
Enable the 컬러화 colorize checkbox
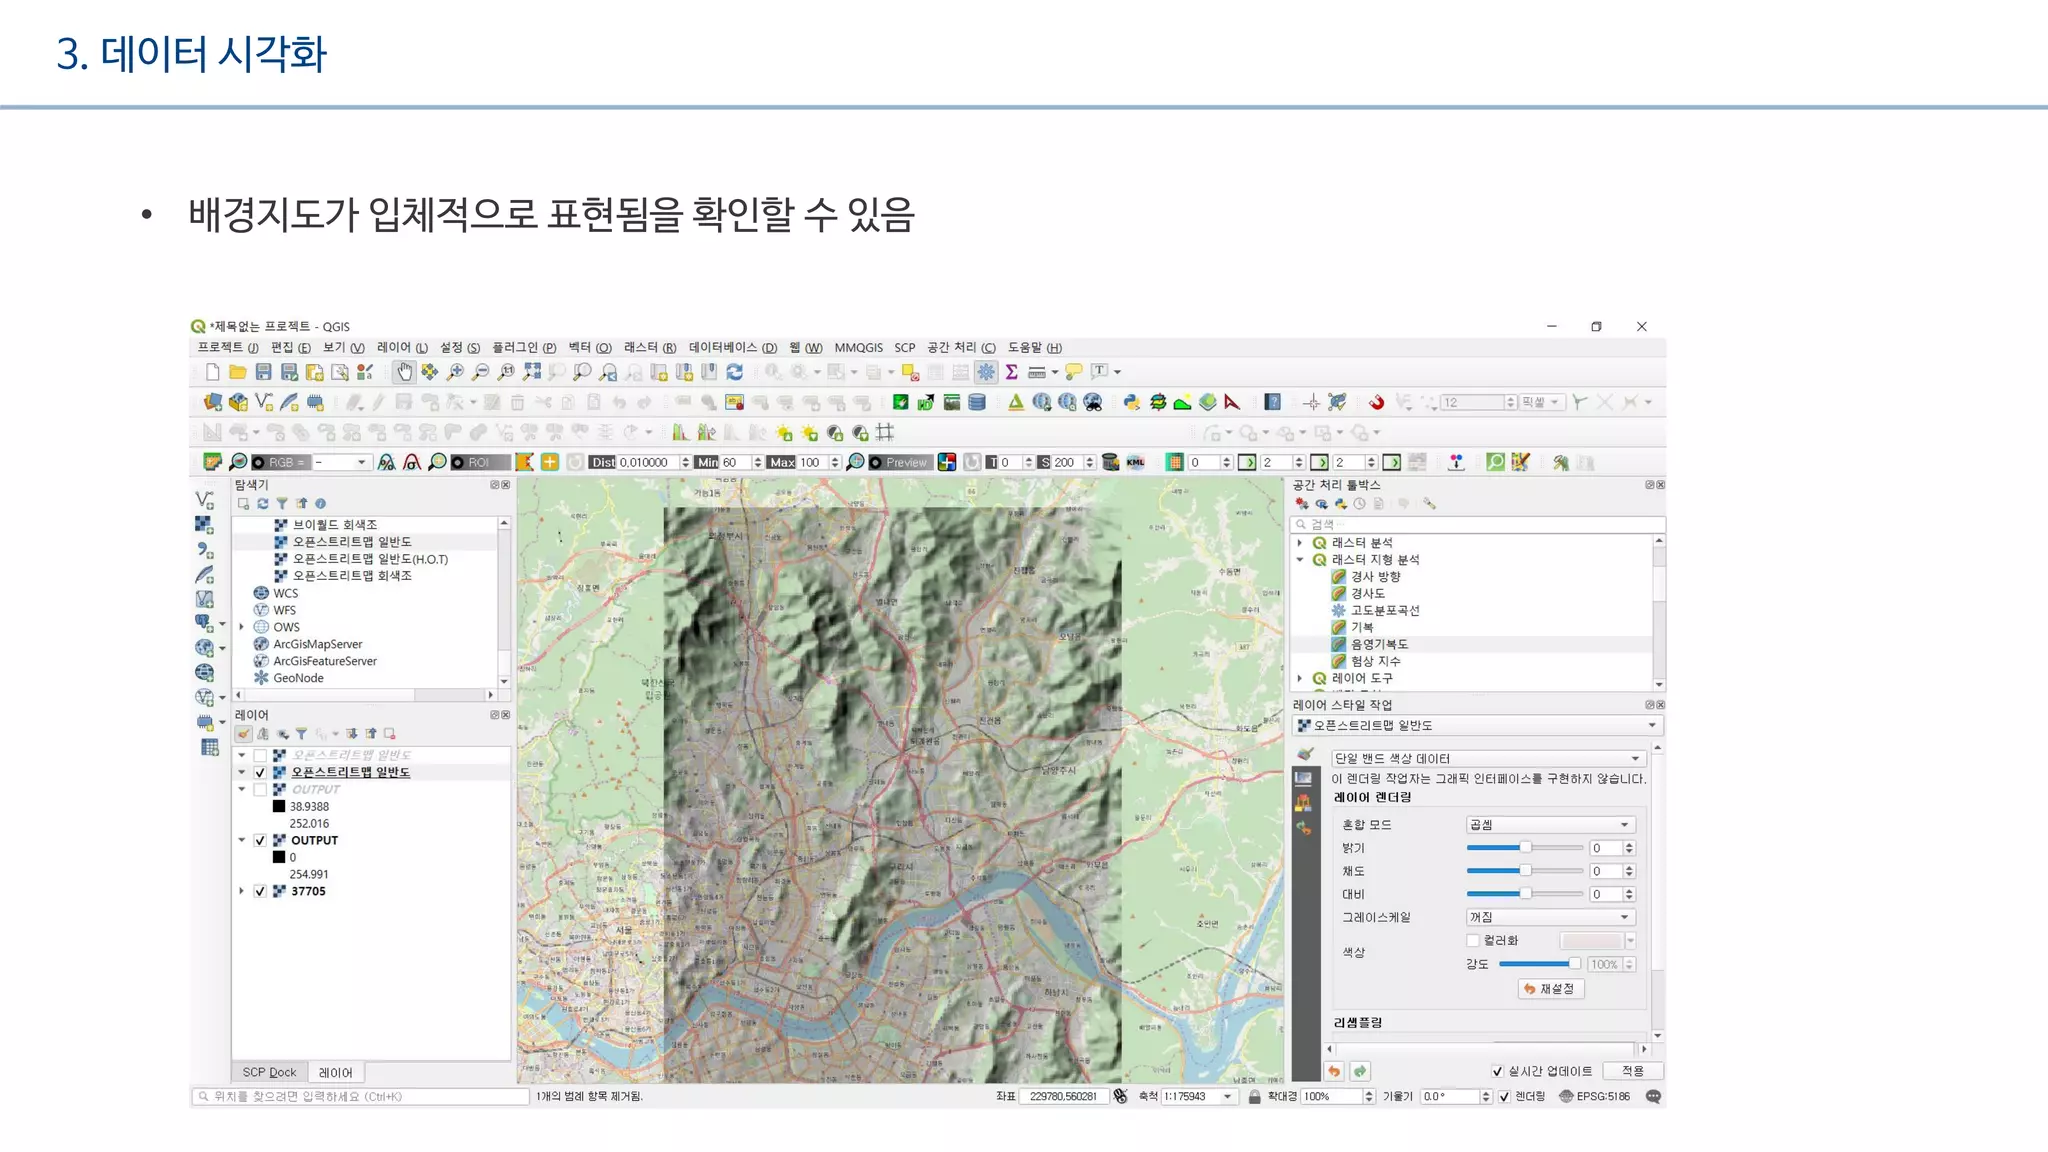click(1473, 941)
